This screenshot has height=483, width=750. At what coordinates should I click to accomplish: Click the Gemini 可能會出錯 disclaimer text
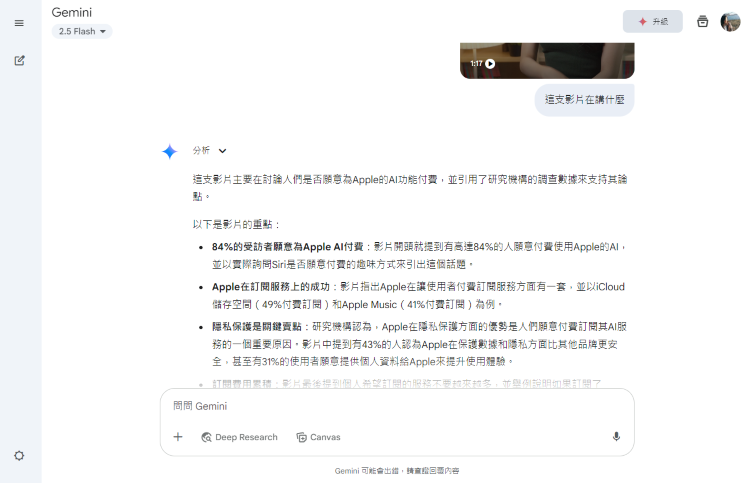pos(397,471)
